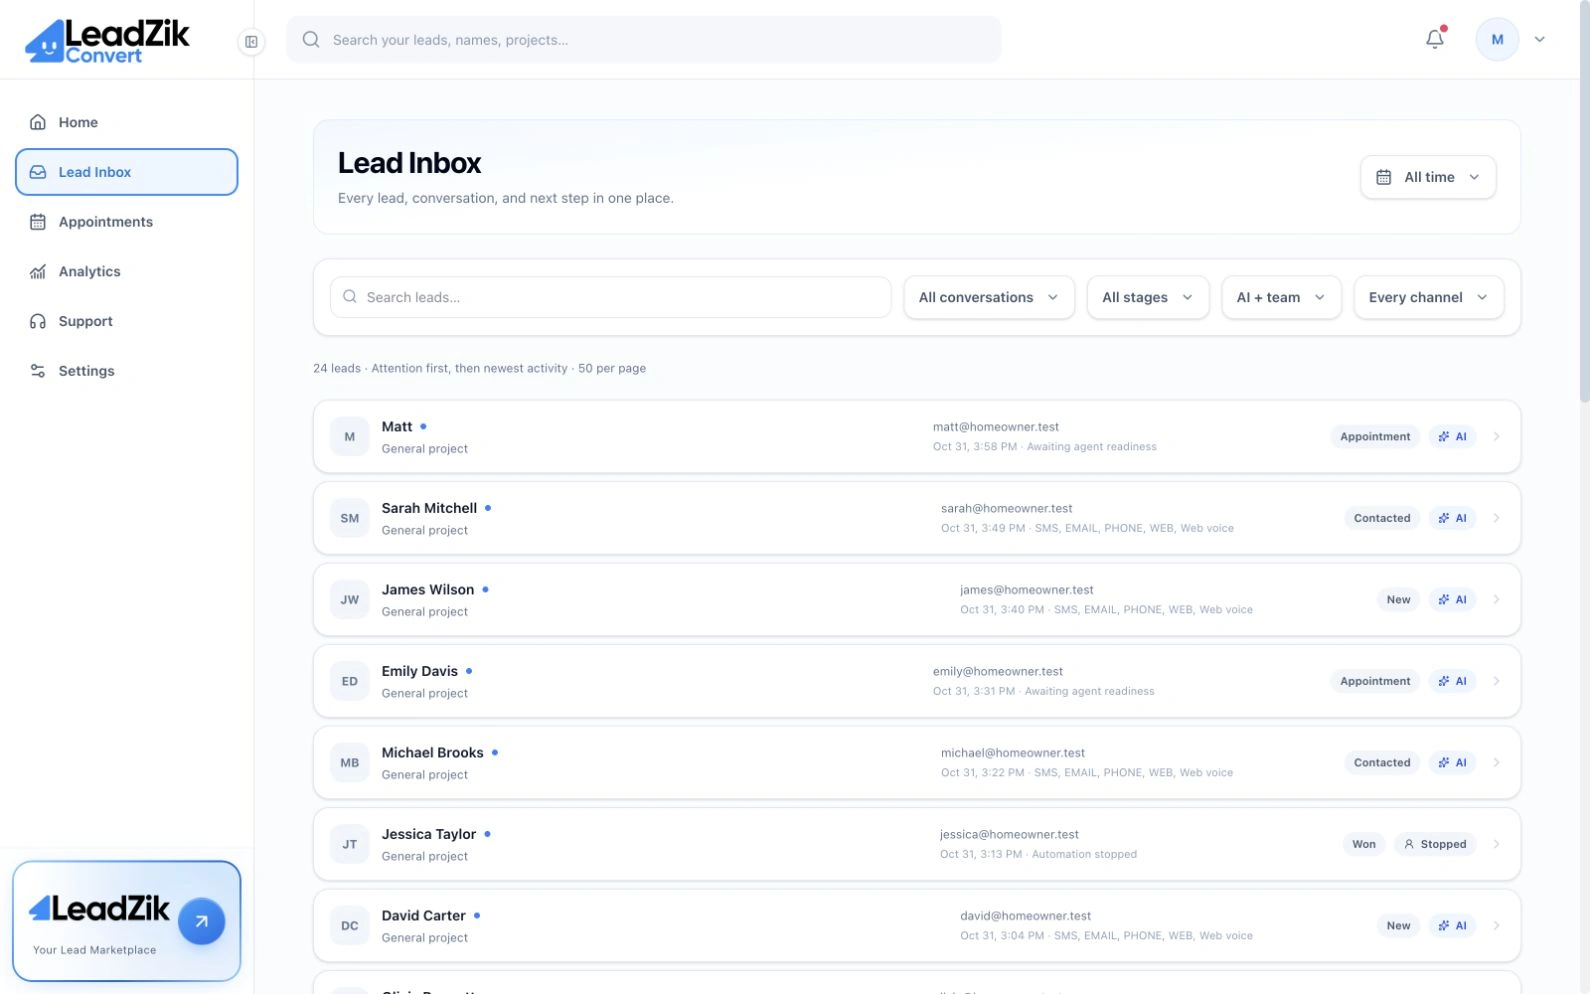This screenshot has height=994, width=1590.
Task: Open Settings in the sidebar
Action: coord(127,371)
